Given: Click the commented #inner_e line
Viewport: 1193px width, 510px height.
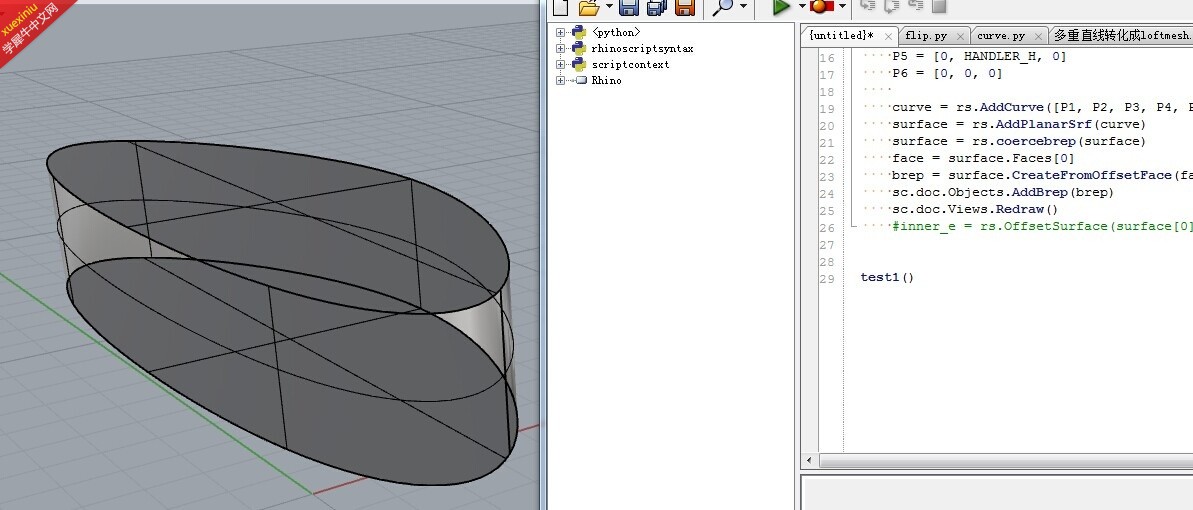Looking at the screenshot, I should pyautogui.click(x=1042, y=226).
